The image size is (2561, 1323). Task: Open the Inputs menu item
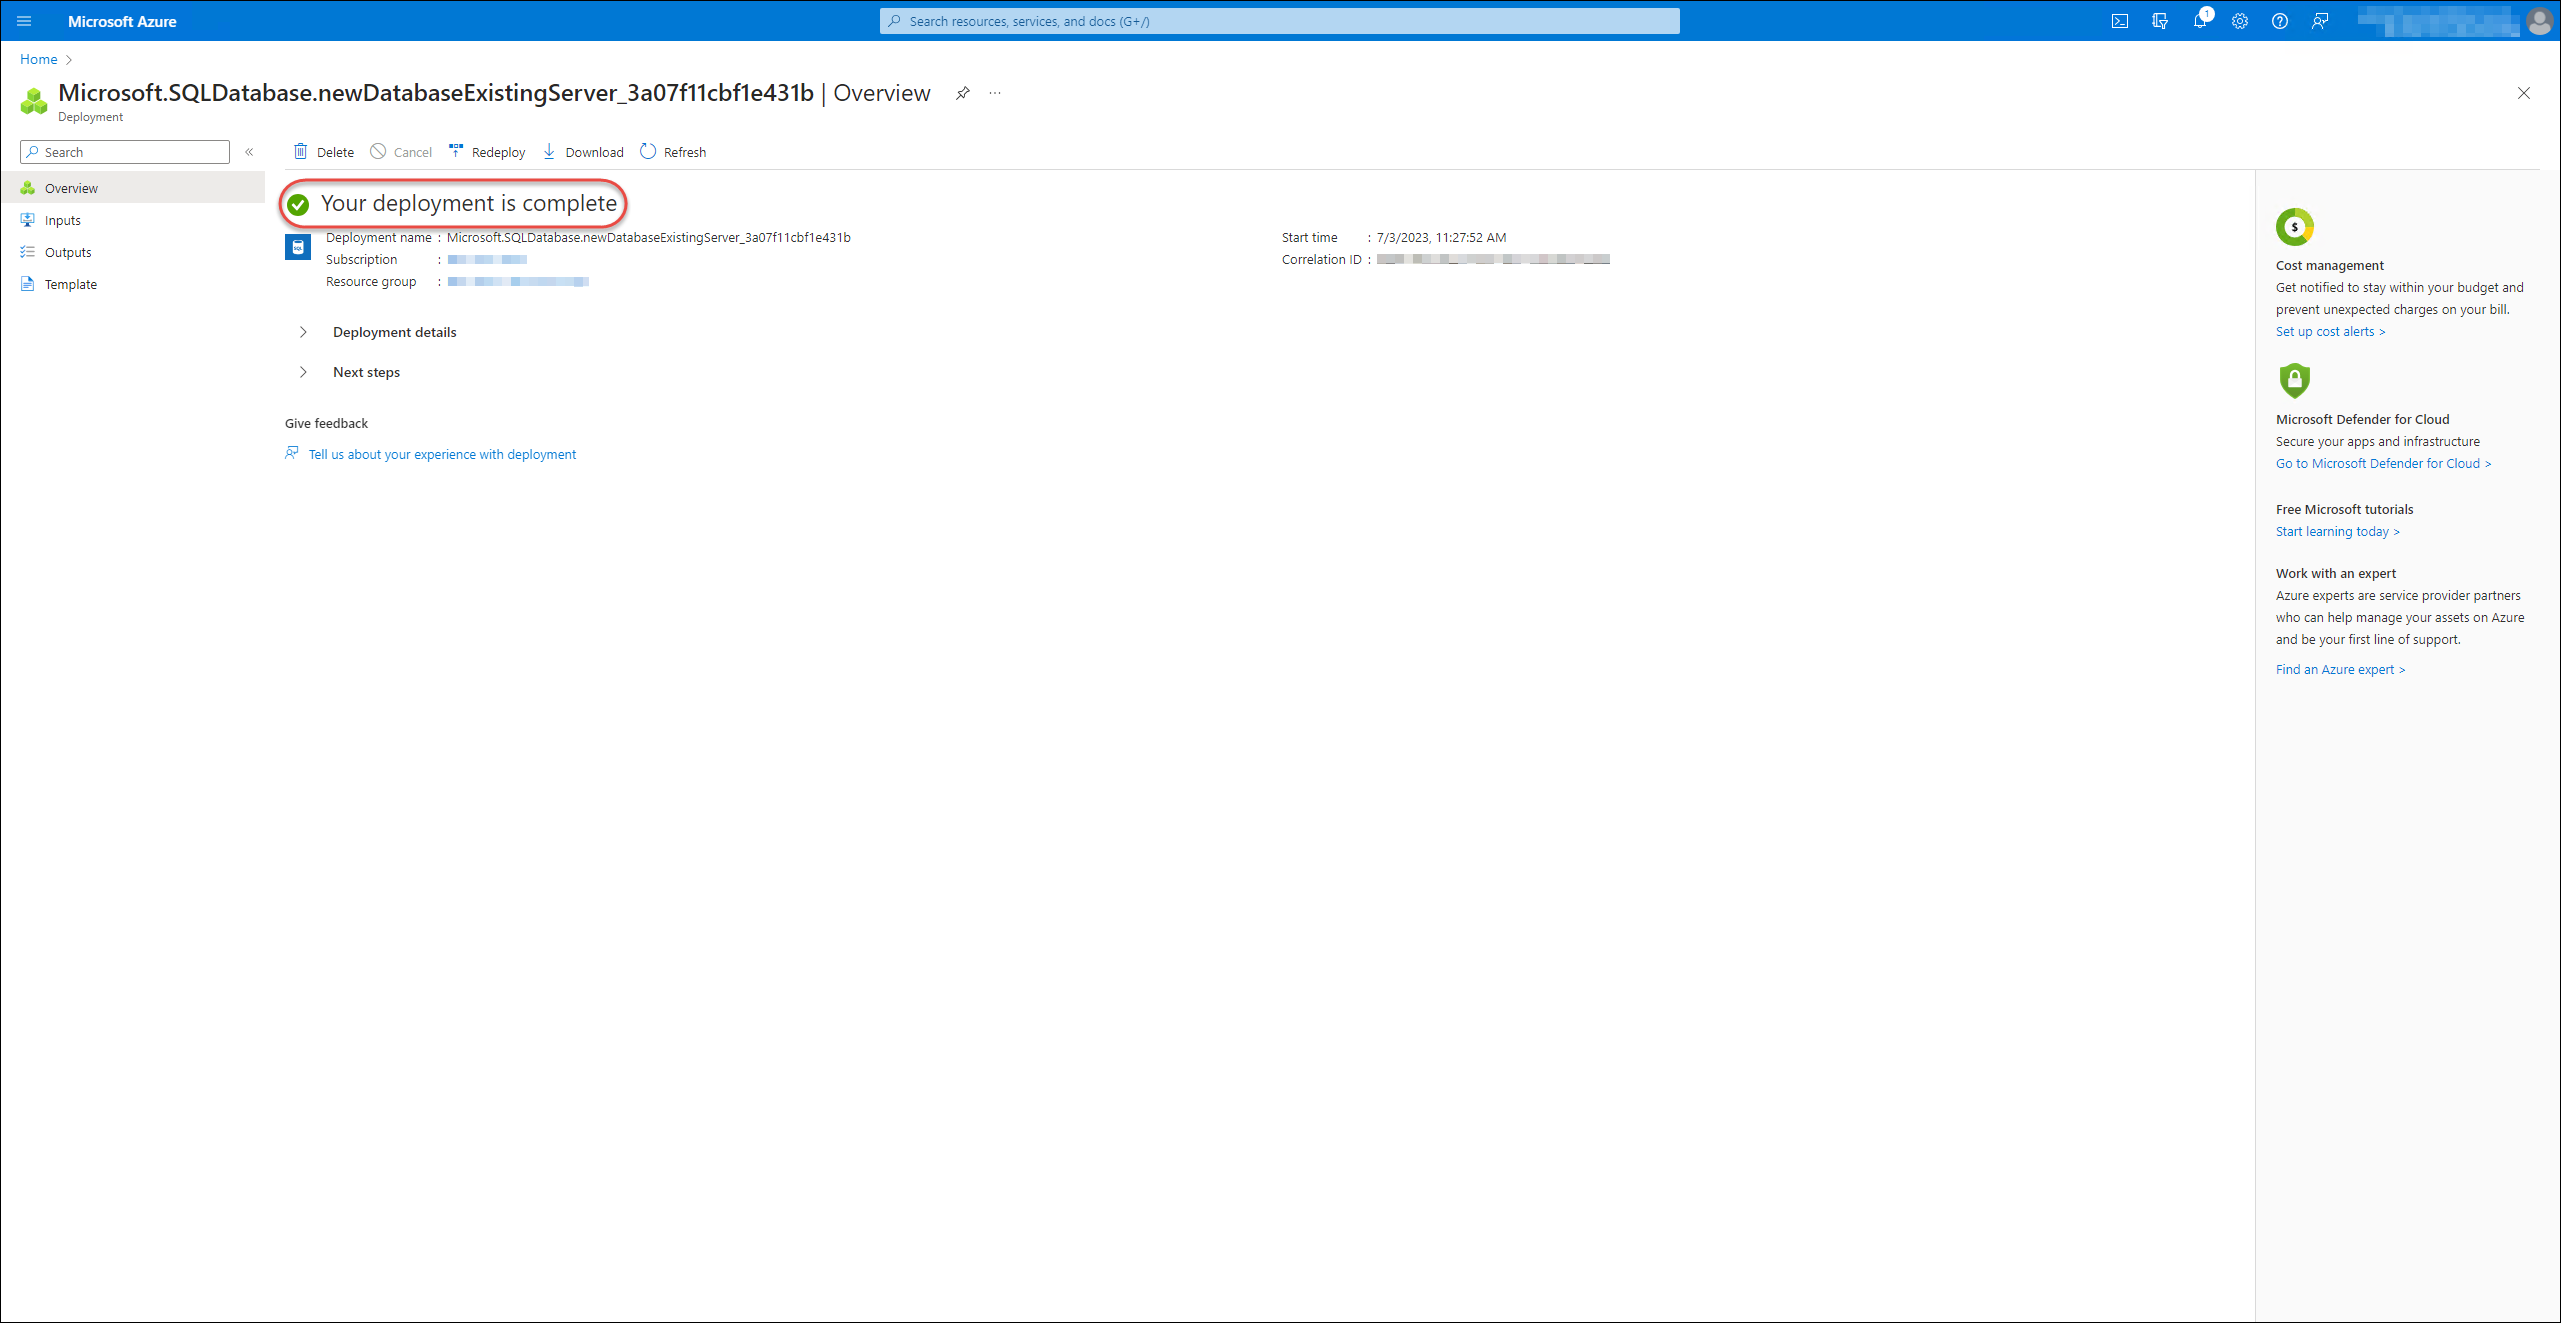coord(132,220)
